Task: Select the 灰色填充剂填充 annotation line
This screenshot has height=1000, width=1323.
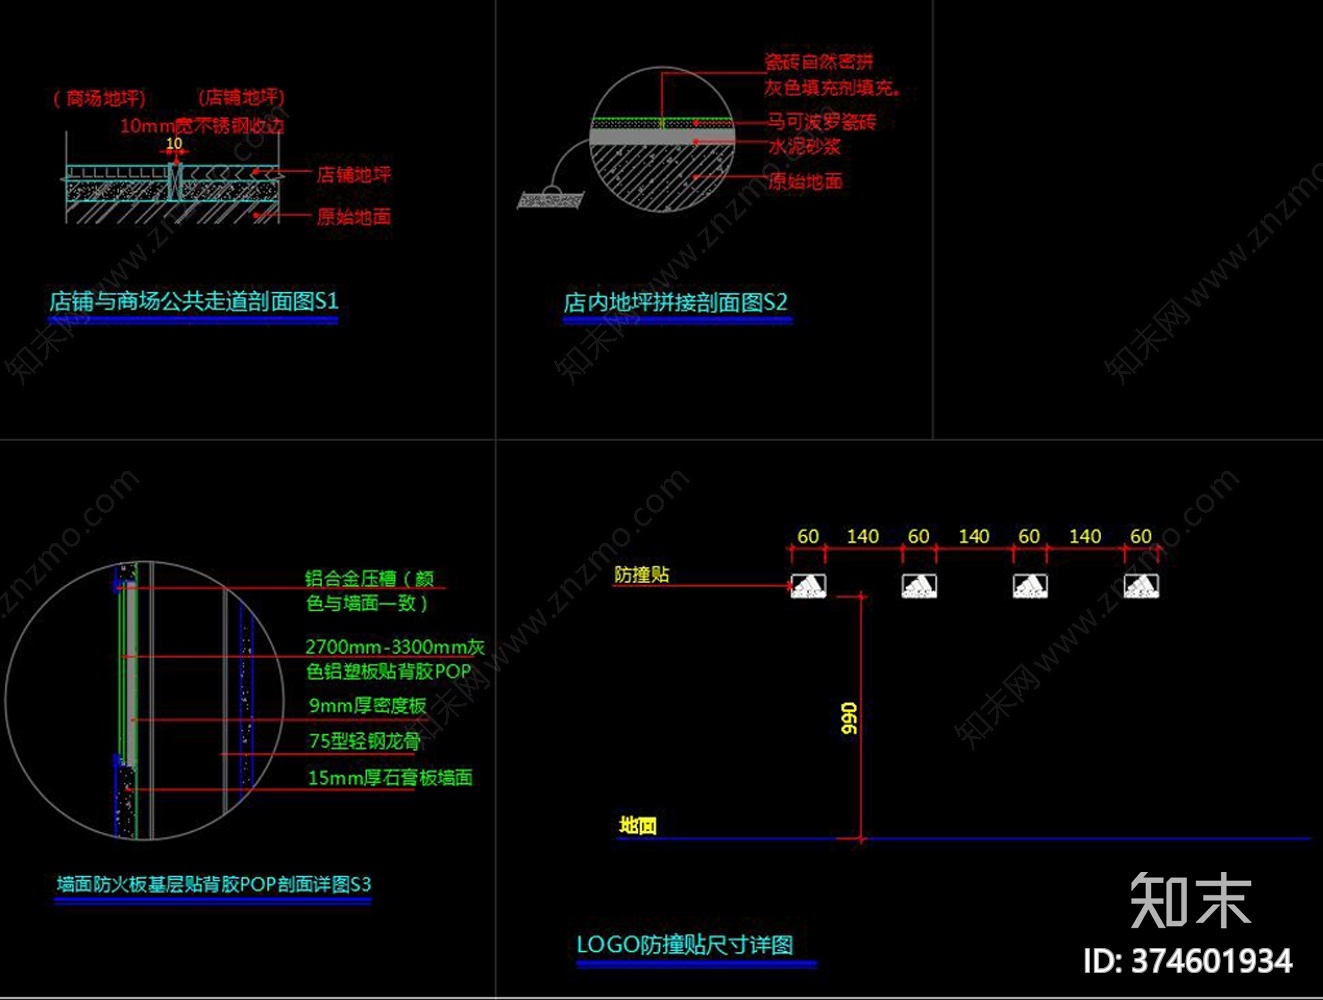Action: click(x=832, y=88)
